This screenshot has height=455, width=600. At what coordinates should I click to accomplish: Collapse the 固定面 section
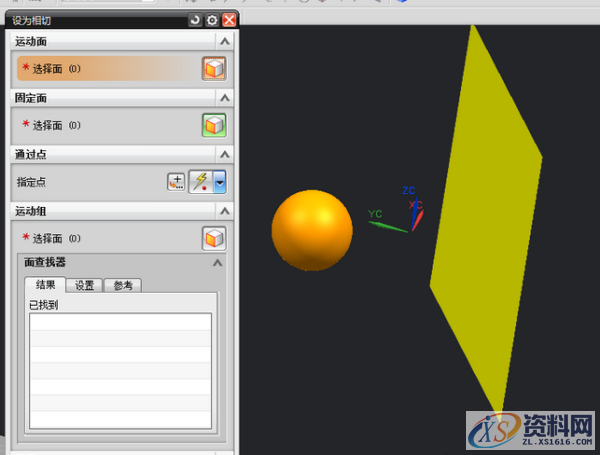(225, 98)
